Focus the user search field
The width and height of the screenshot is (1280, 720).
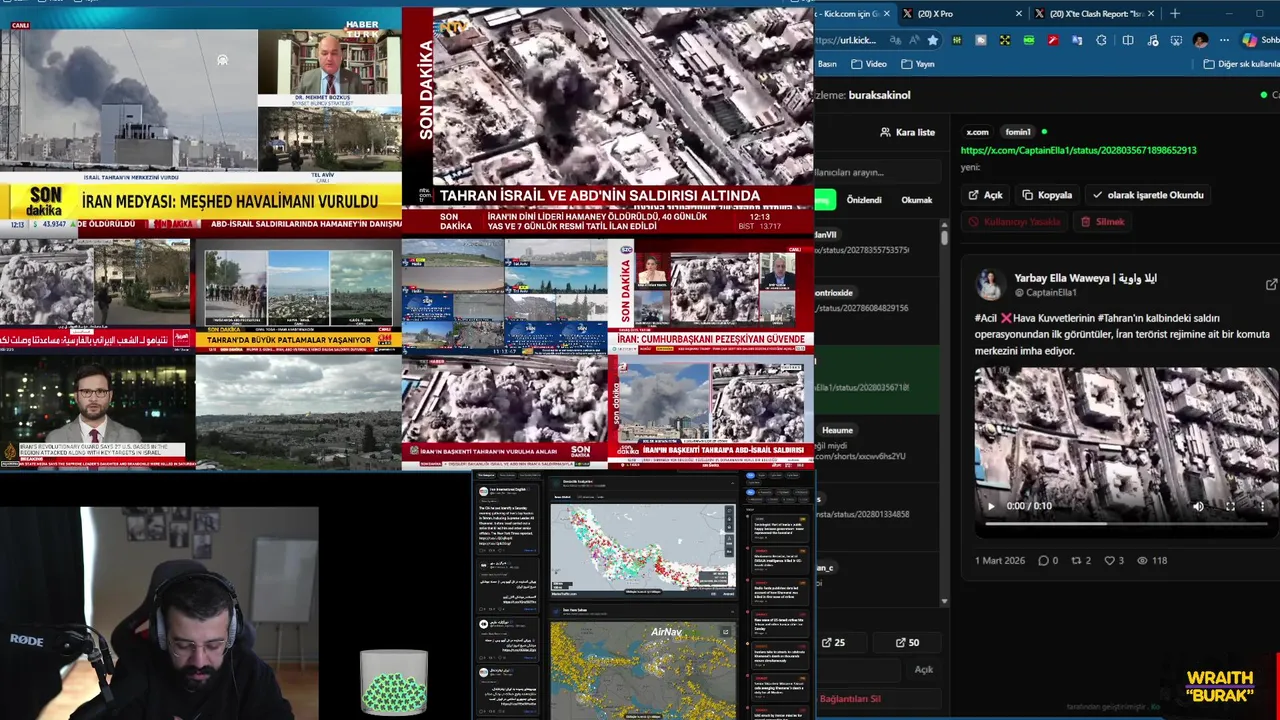pos(878,172)
